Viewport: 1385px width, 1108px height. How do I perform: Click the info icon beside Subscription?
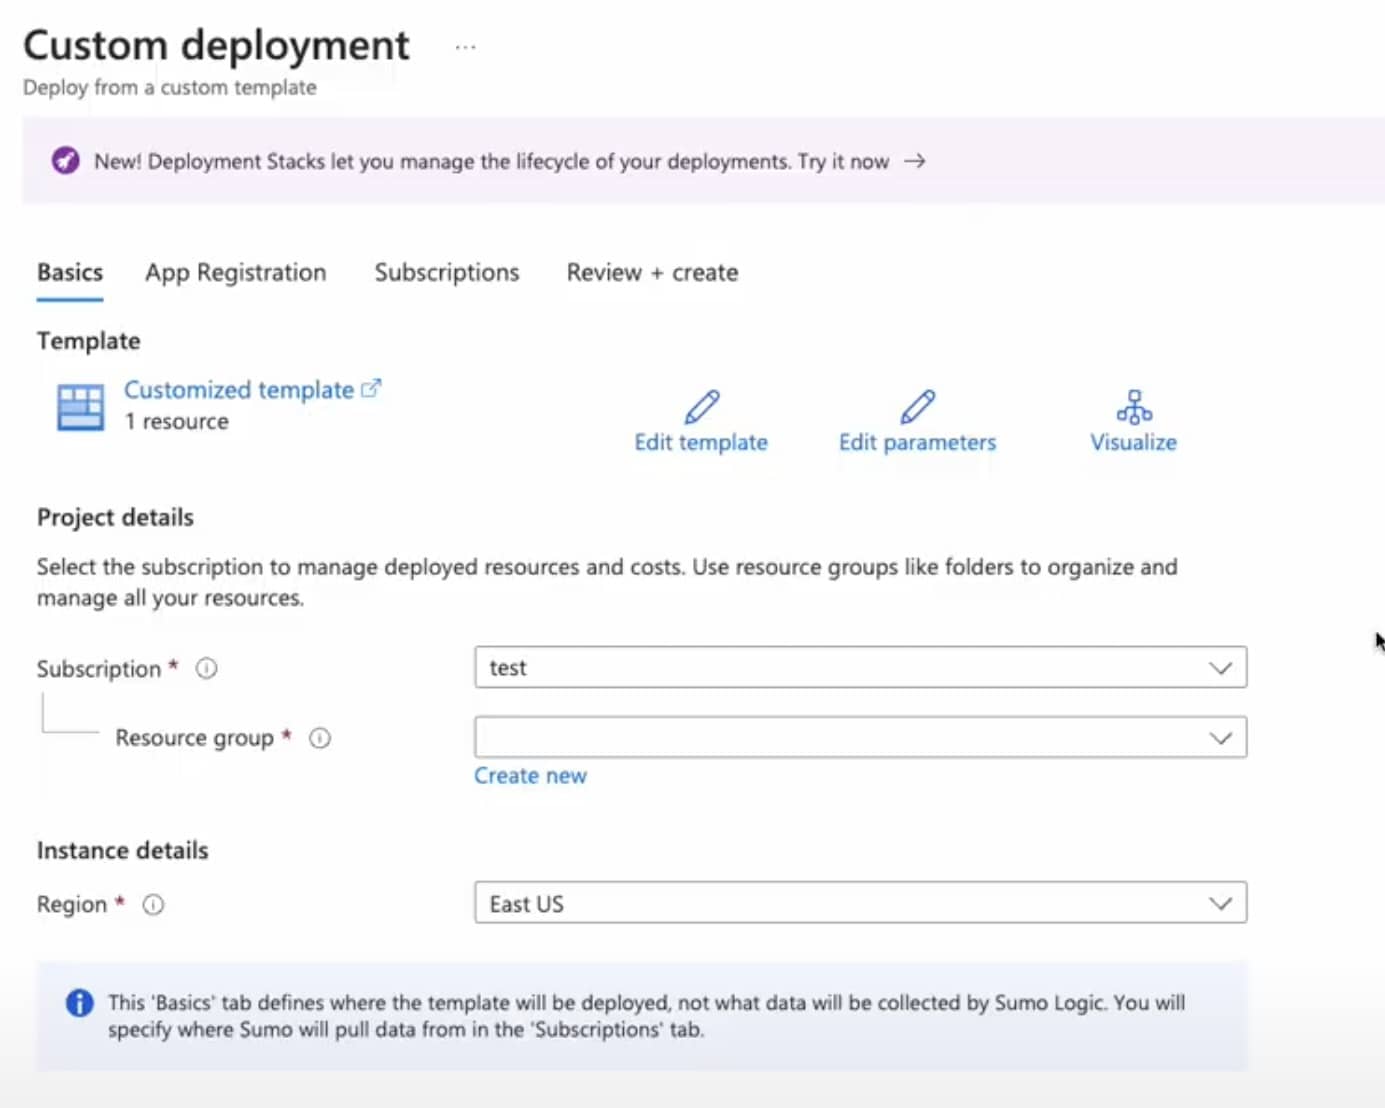(x=206, y=668)
